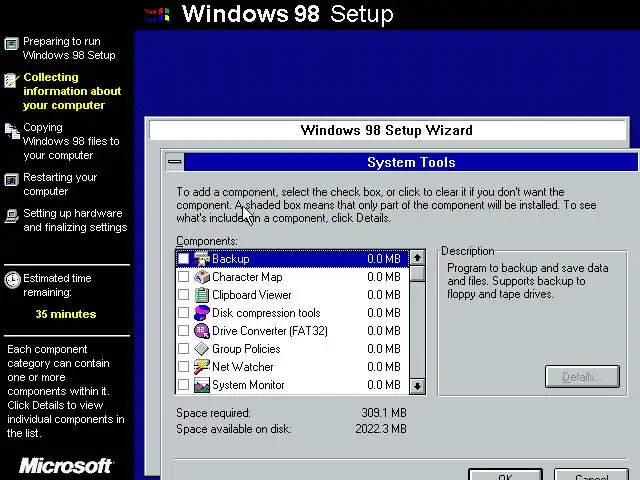Screen dimensions: 640x480
Task: Select the Backup row label
Action: pos(231,259)
